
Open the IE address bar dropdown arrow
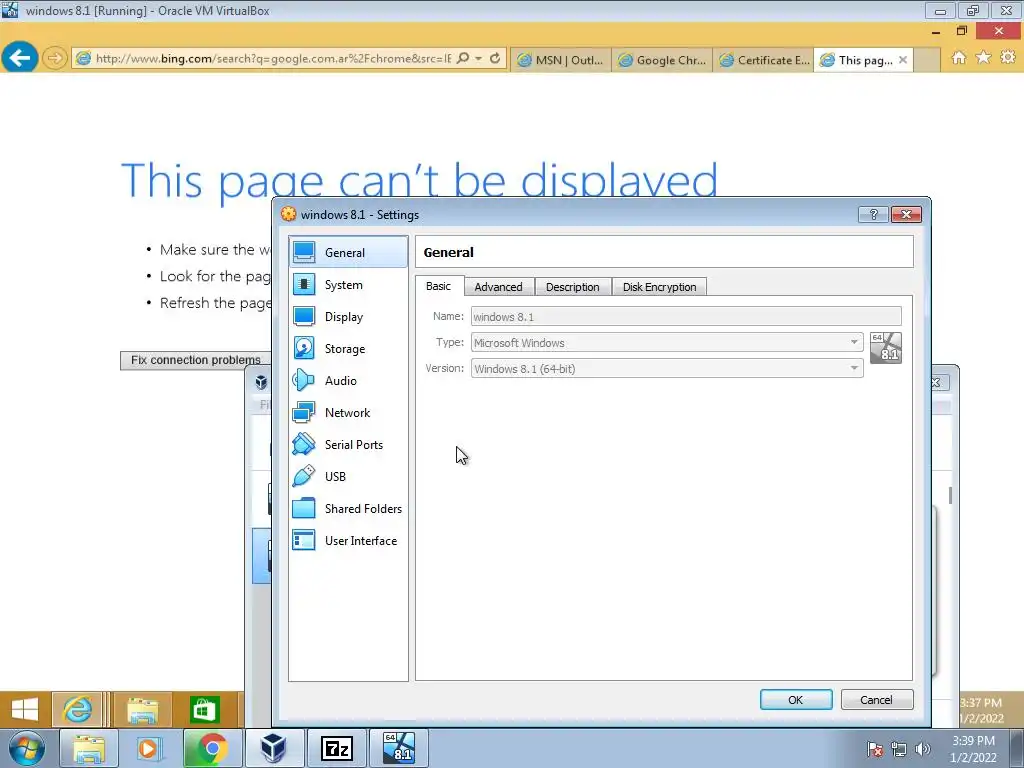[479, 58]
